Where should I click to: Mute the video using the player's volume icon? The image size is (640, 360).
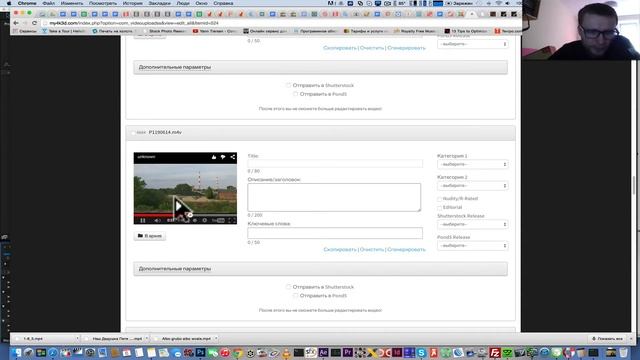(157, 220)
